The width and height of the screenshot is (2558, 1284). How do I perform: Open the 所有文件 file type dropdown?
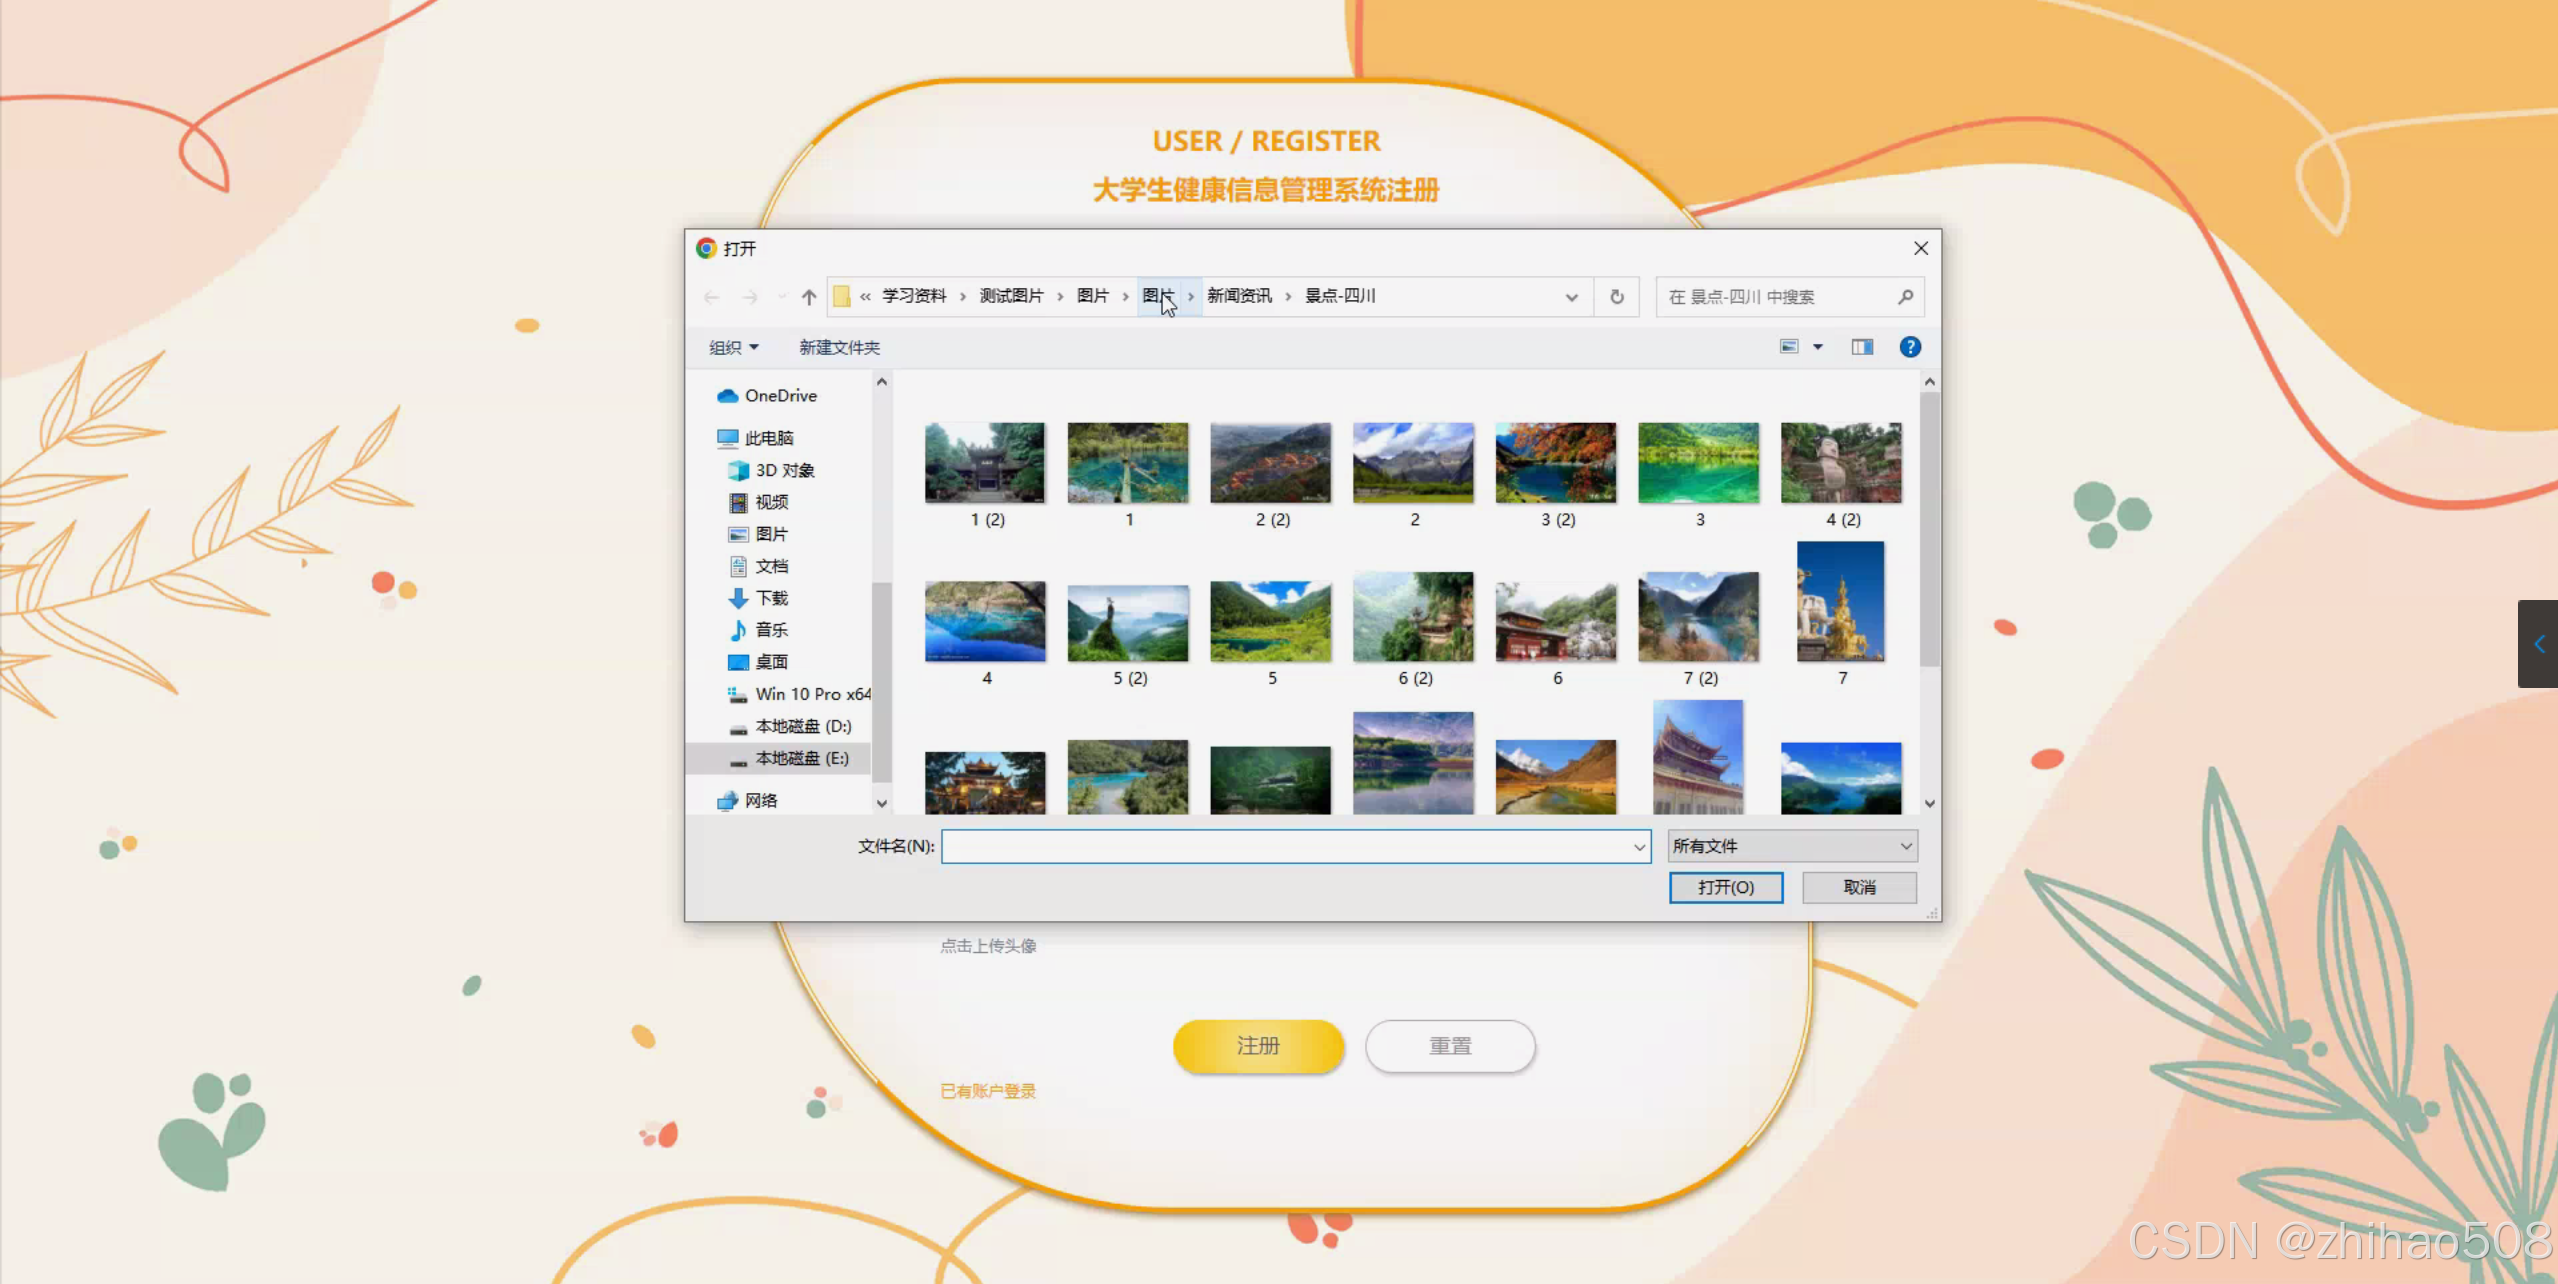click(x=1791, y=846)
